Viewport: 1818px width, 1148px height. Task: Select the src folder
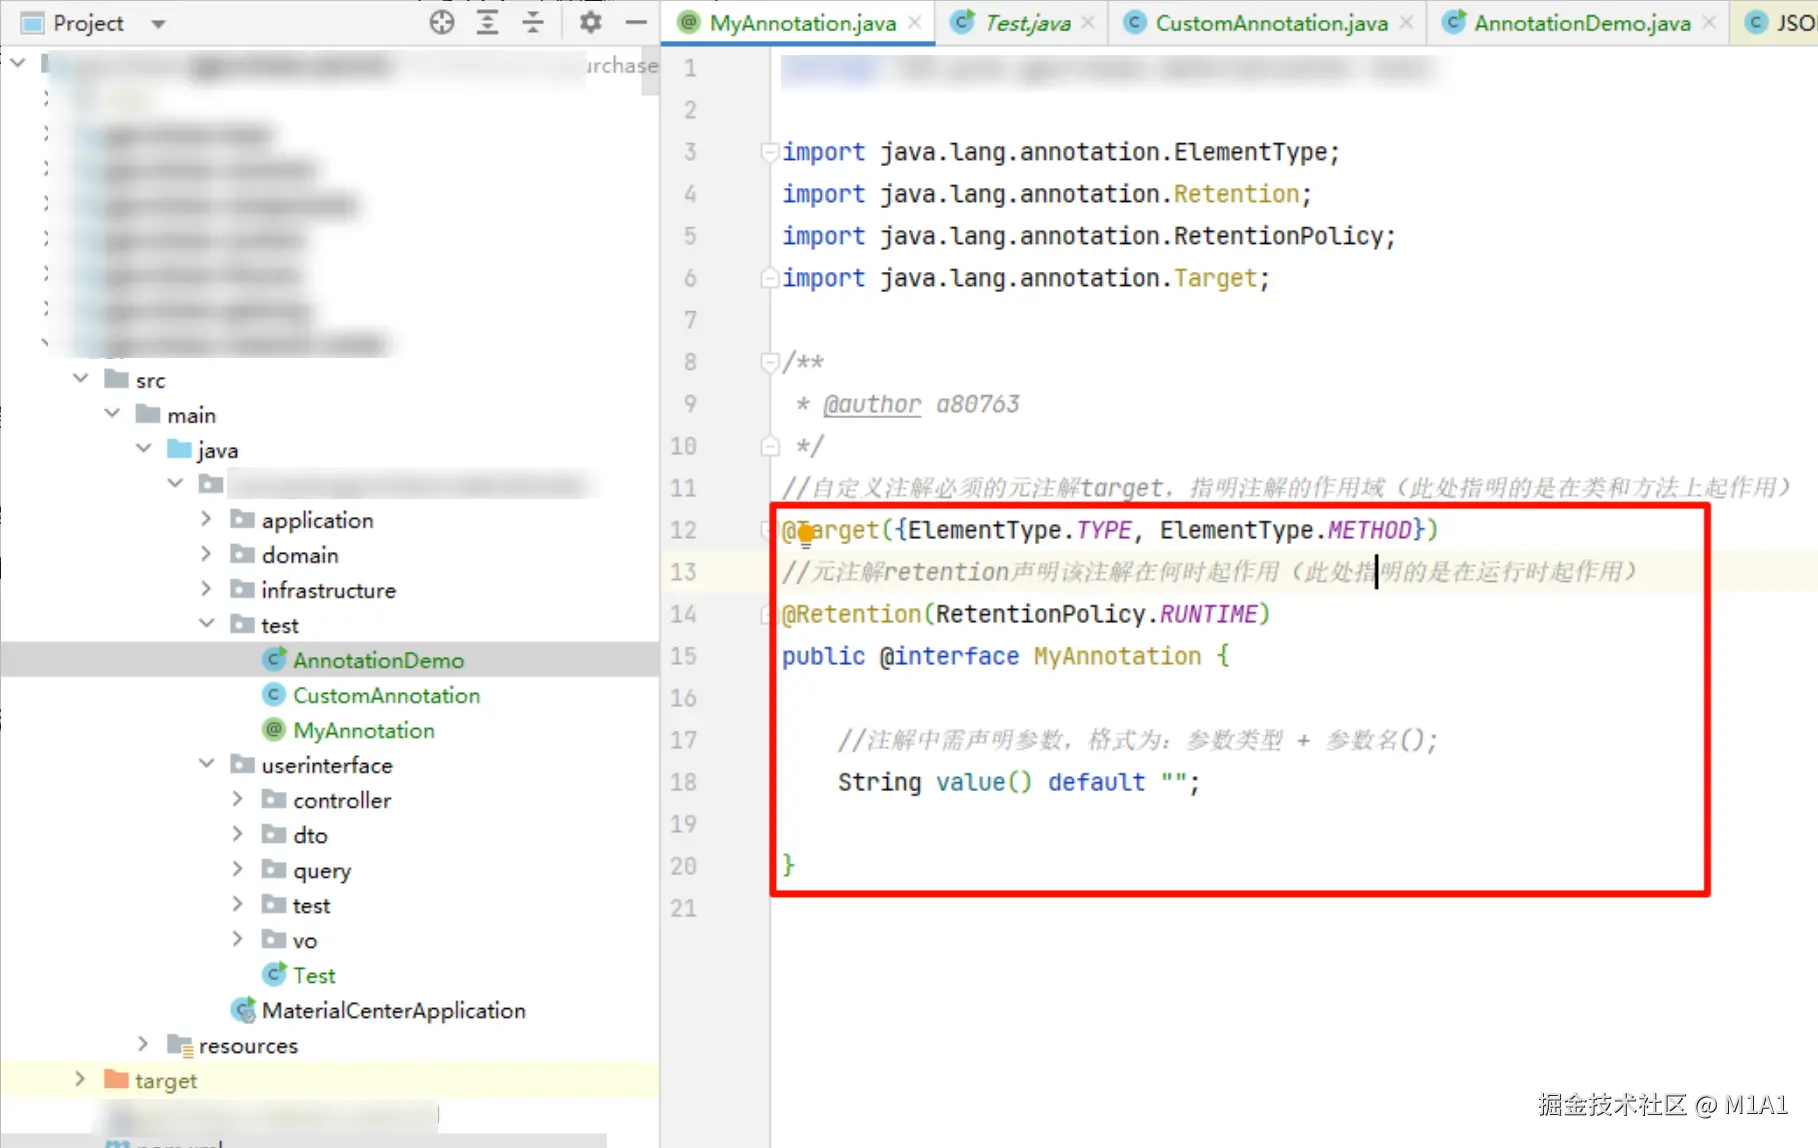pyautogui.click(x=150, y=380)
